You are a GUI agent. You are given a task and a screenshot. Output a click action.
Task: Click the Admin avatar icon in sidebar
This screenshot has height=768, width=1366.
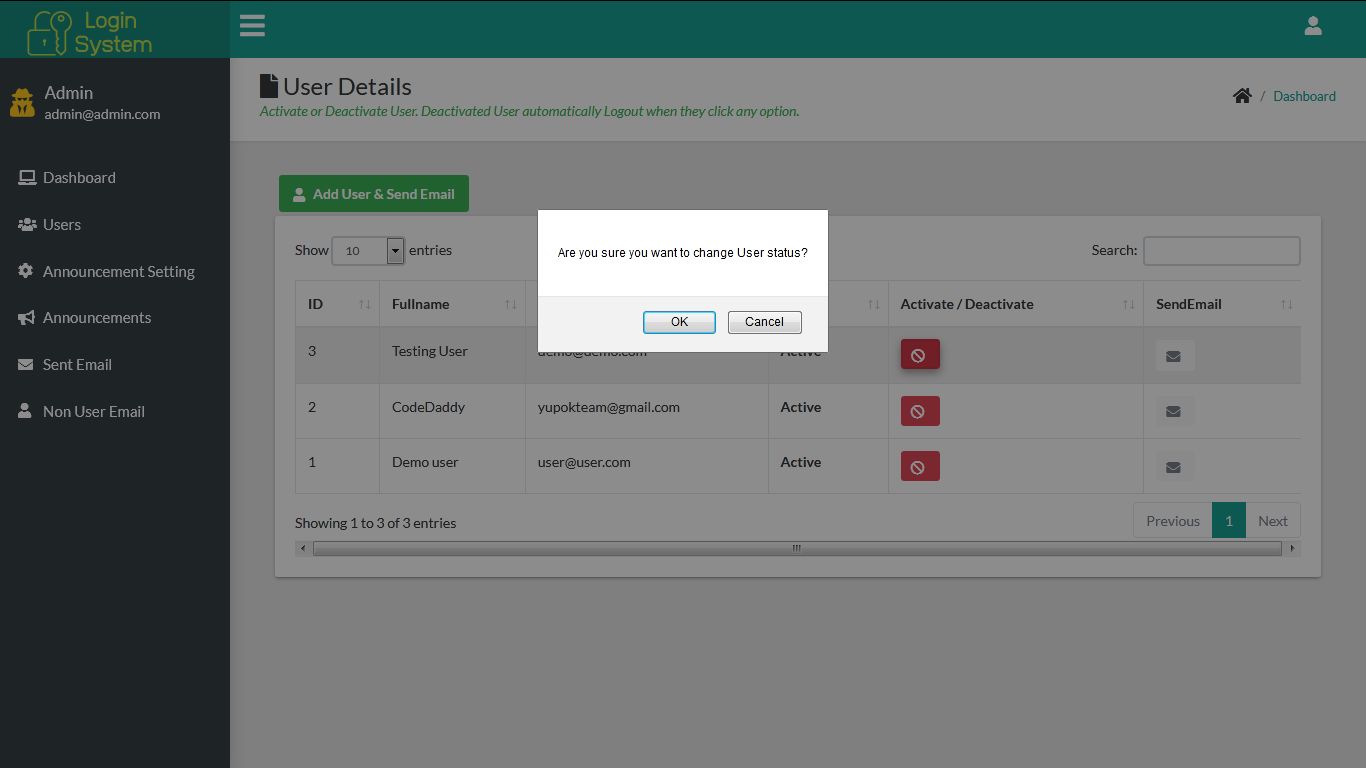coord(22,102)
